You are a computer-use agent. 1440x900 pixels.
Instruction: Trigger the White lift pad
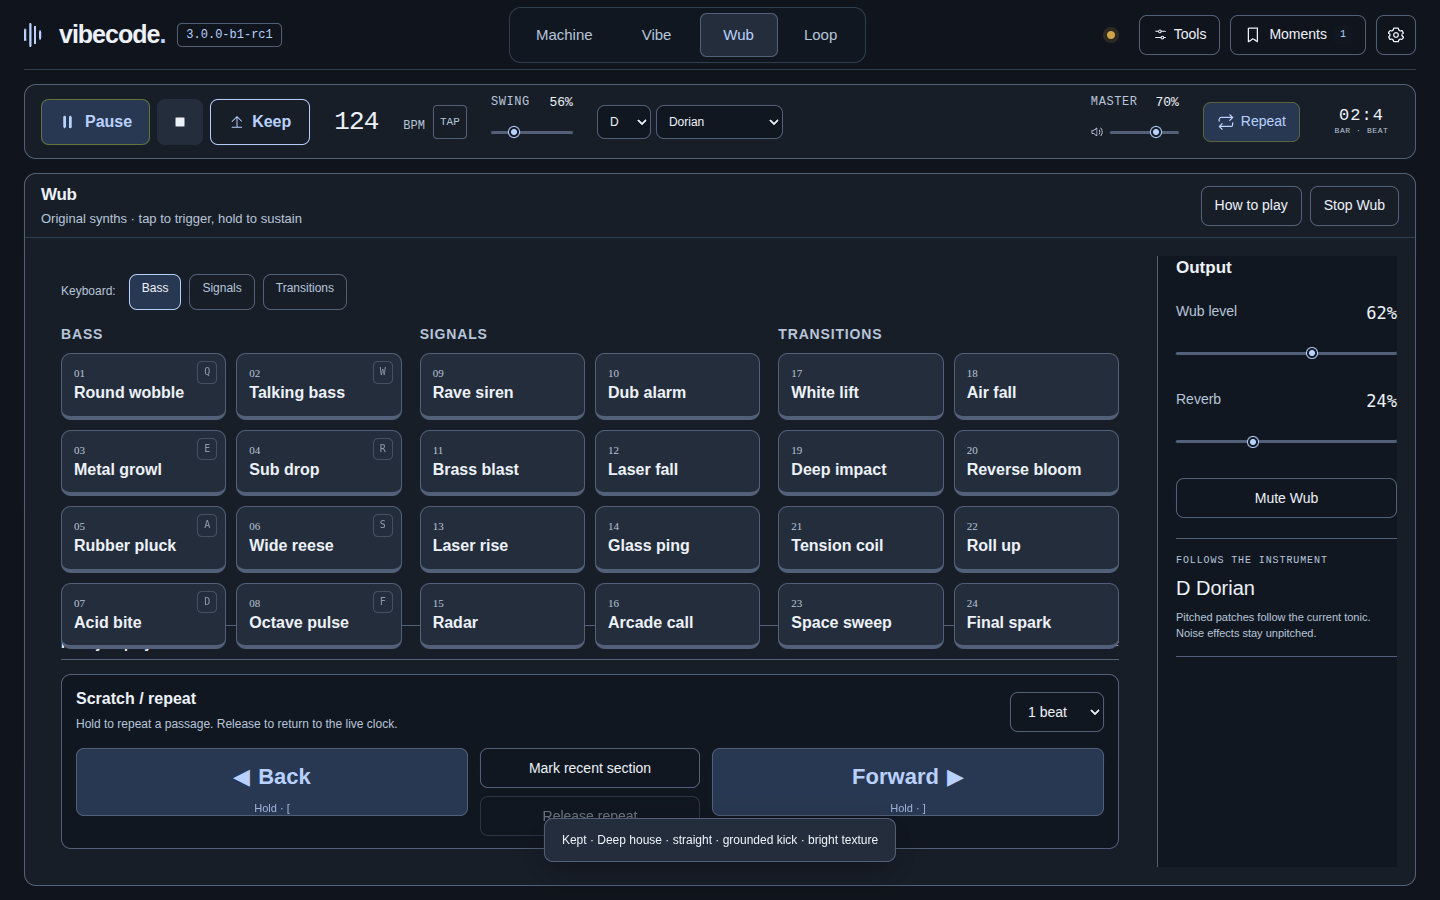[x=861, y=386]
